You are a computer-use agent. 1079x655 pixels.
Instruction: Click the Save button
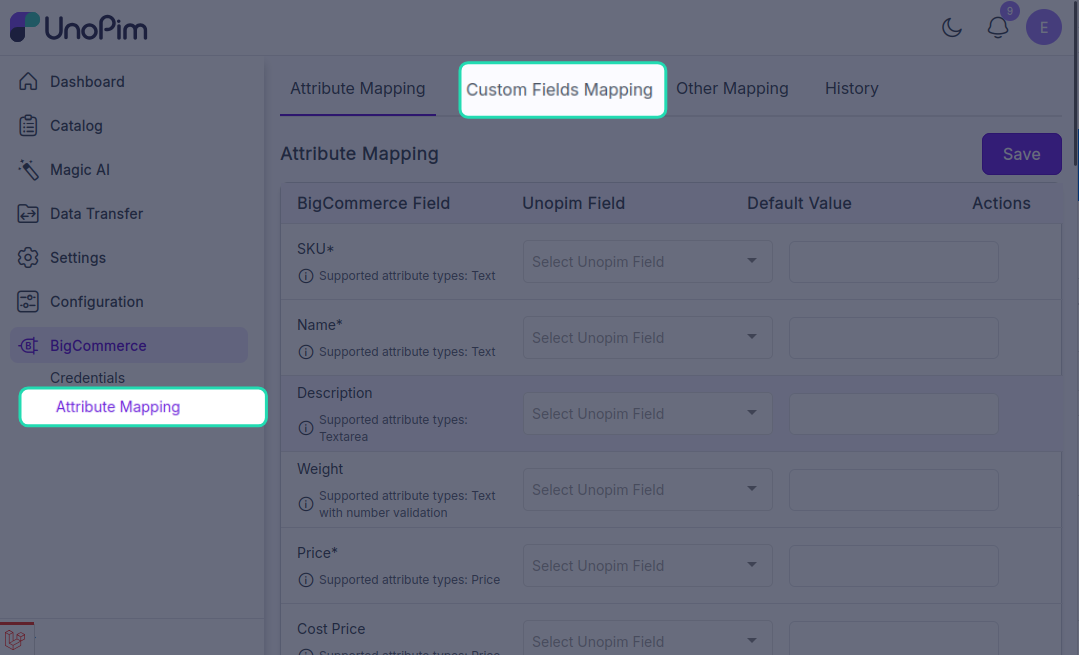point(1021,154)
